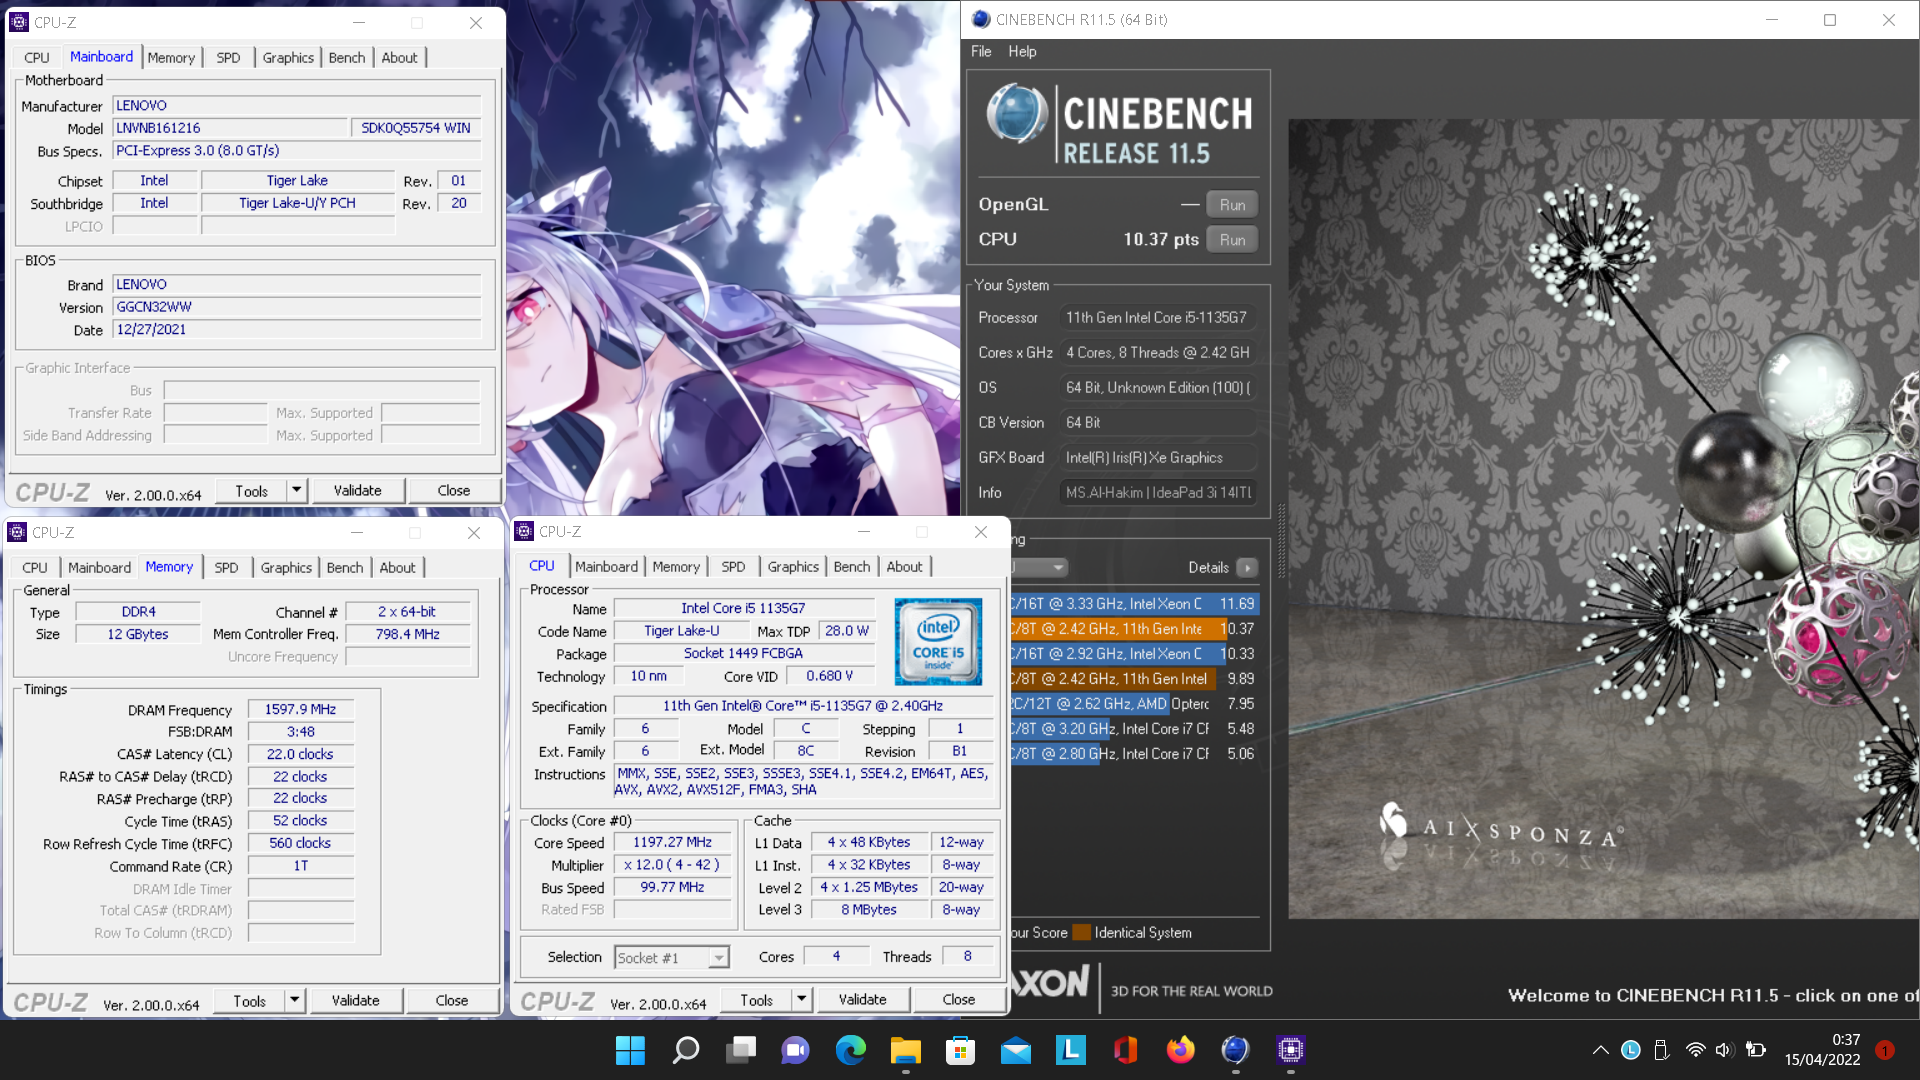Switch to CPU-Z taskbar icon
This screenshot has height=1080, width=1920.
pyautogui.click(x=1291, y=1050)
